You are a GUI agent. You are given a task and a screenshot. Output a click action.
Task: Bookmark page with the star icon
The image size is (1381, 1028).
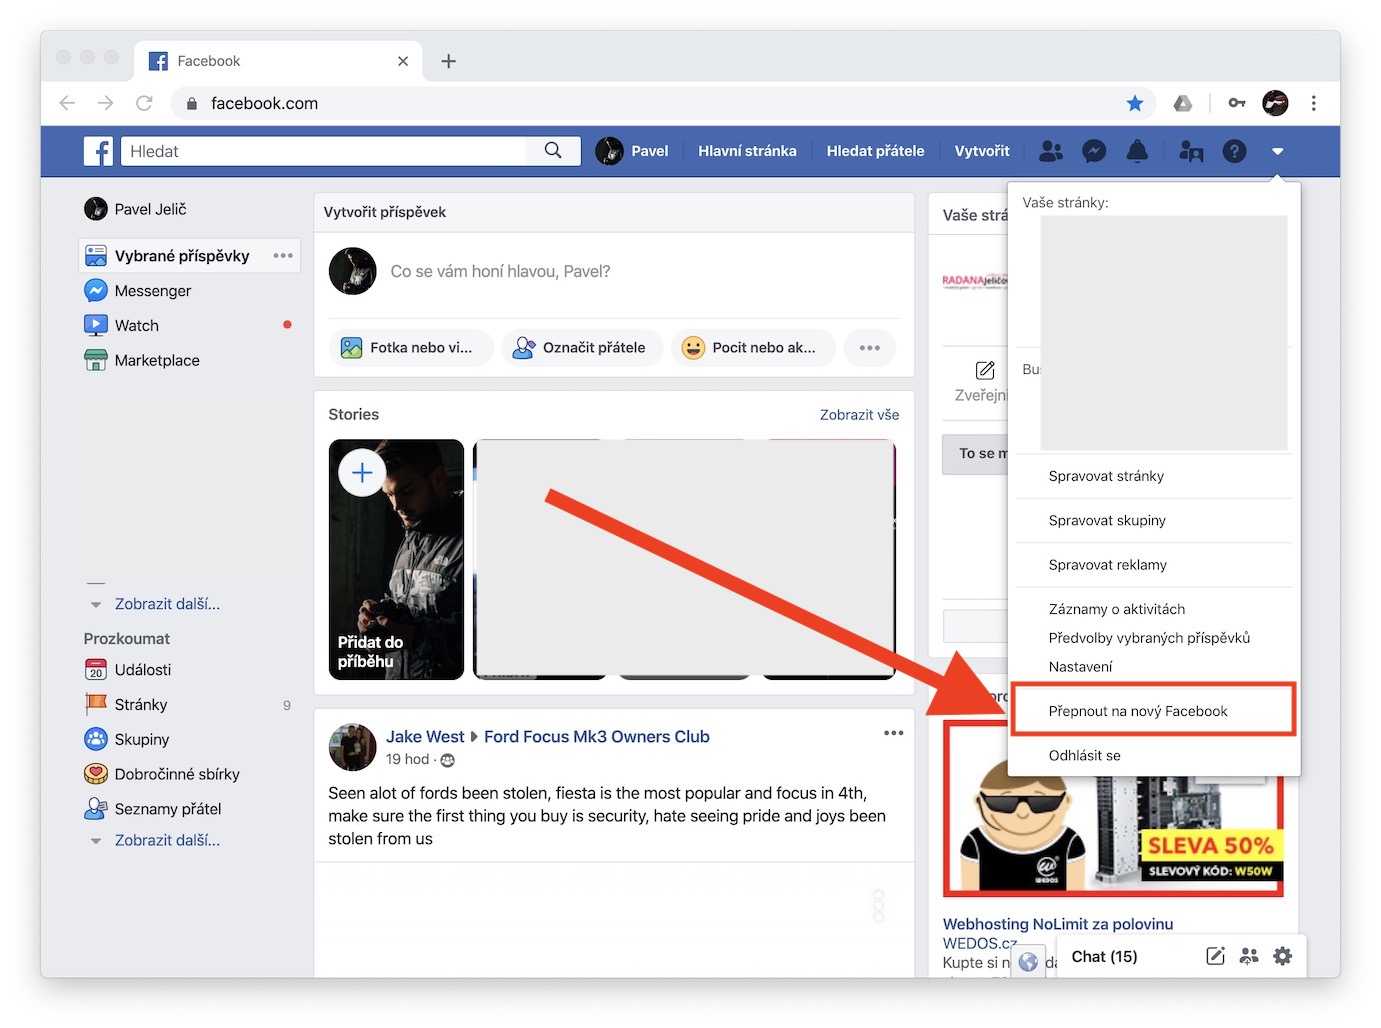point(1134,103)
